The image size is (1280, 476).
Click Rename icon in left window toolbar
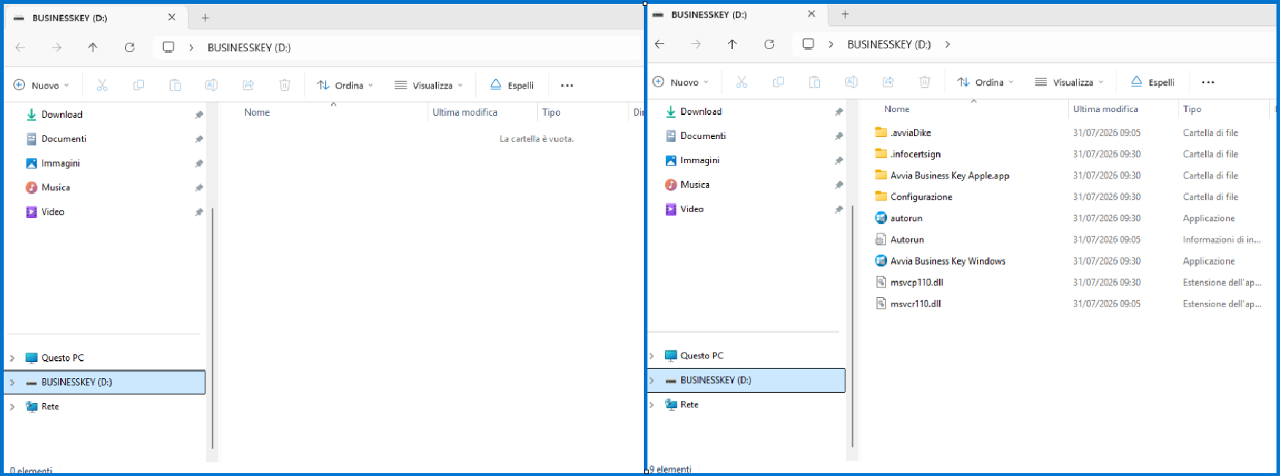click(211, 85)
